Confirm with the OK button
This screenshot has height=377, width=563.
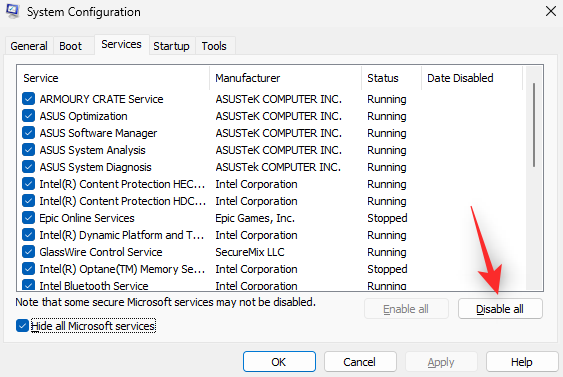279,362
